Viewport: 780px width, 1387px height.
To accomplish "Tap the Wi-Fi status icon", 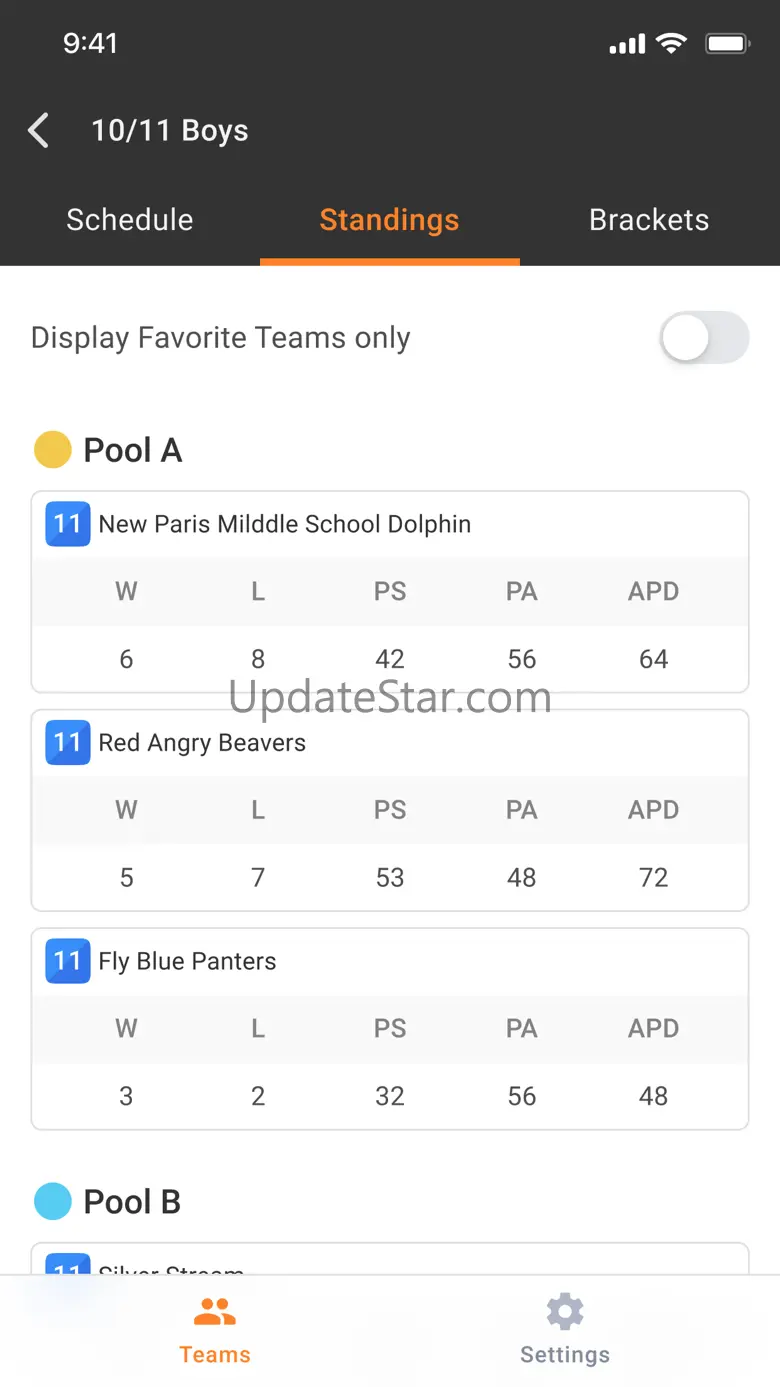I will [x=671, y=44].
